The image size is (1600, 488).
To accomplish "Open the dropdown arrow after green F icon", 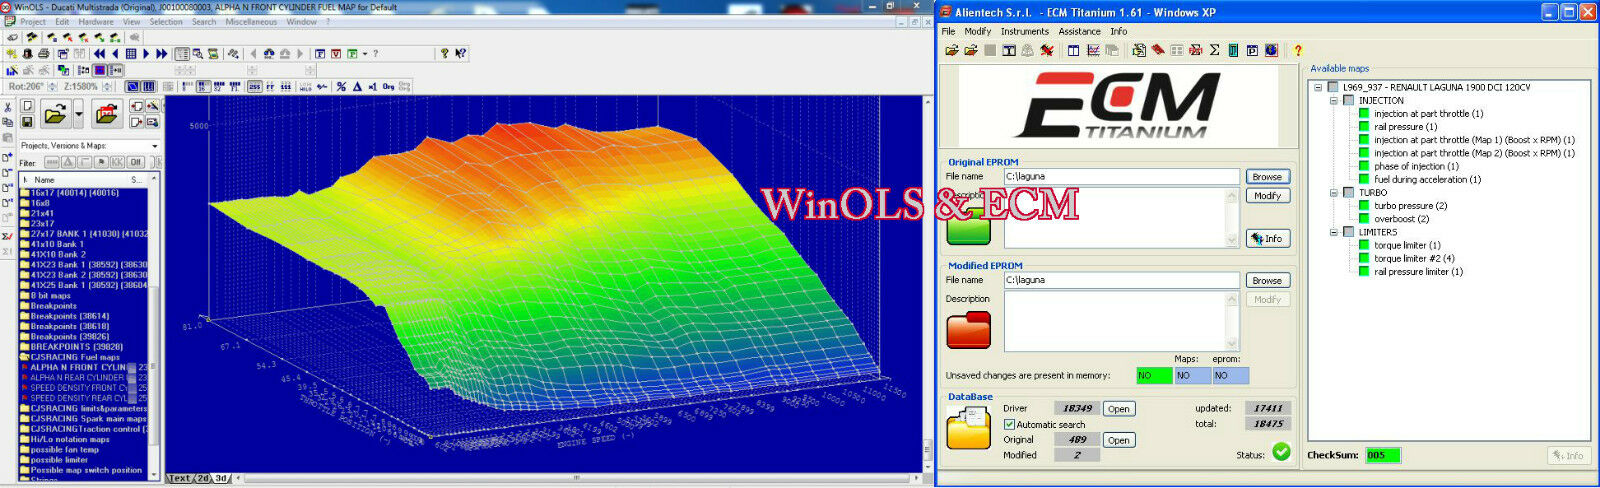I will coord(365,53).
